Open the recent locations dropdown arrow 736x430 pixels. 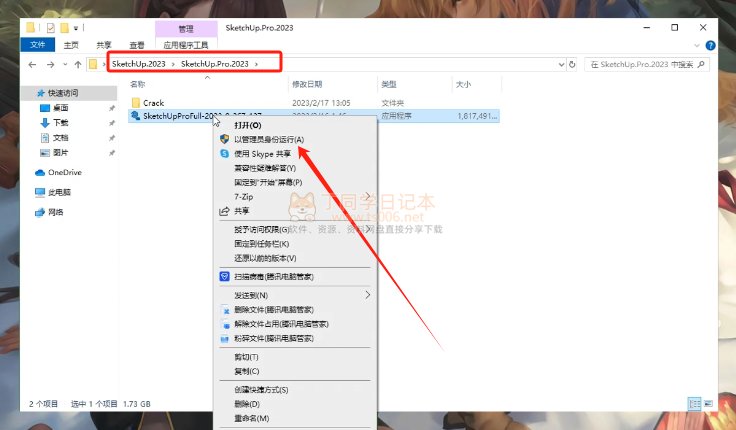tap(65, 64)
